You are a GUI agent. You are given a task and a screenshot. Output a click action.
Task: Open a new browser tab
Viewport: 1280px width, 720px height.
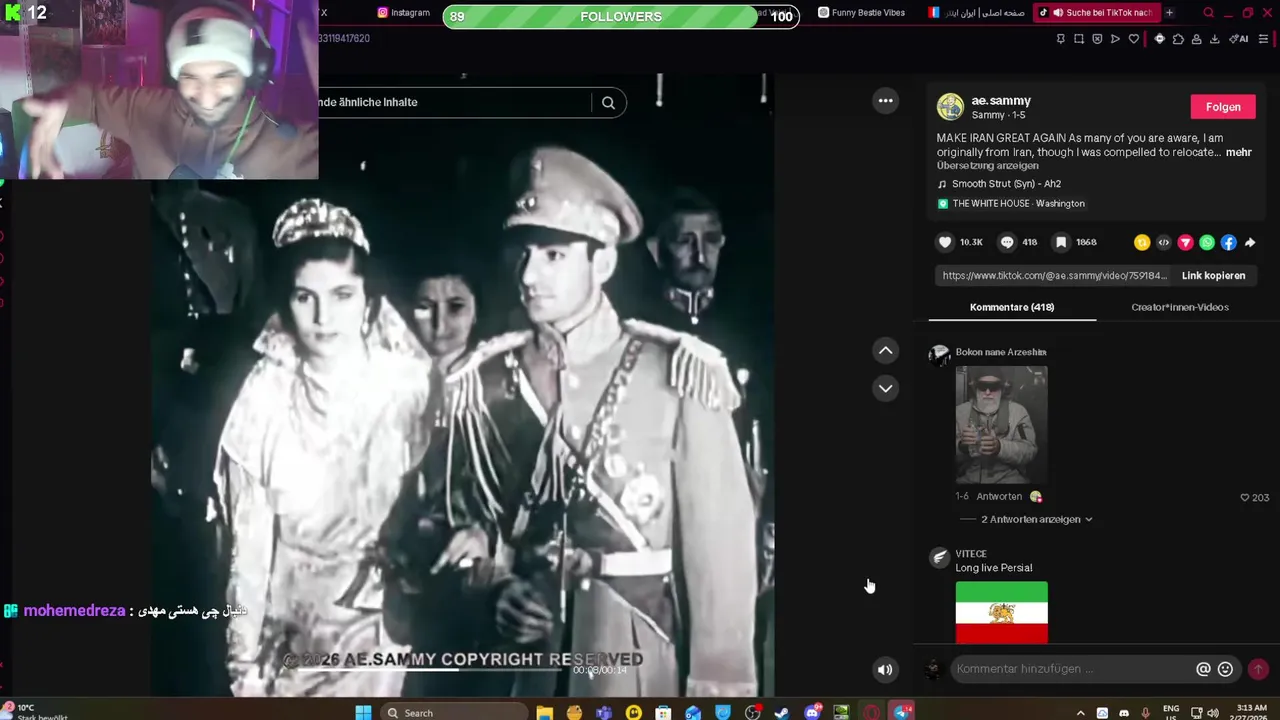(x=1169, y=13)
